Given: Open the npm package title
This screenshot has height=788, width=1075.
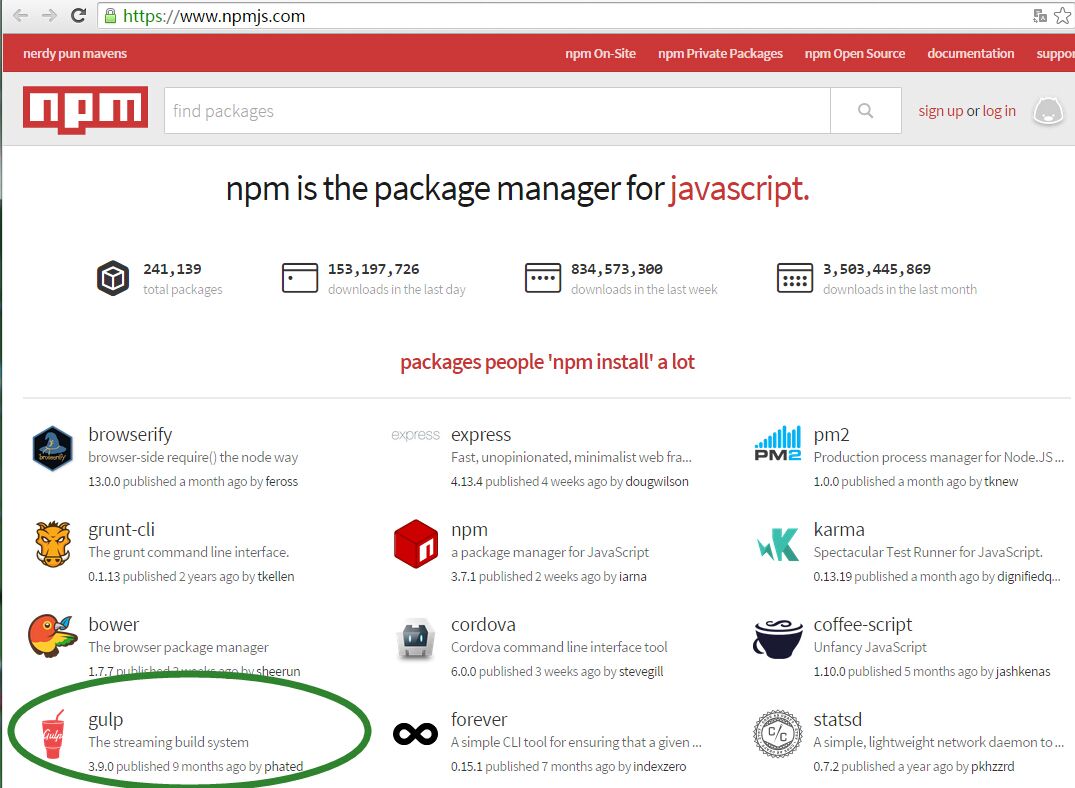Looking at the screenshot, I should pos(469,530).
